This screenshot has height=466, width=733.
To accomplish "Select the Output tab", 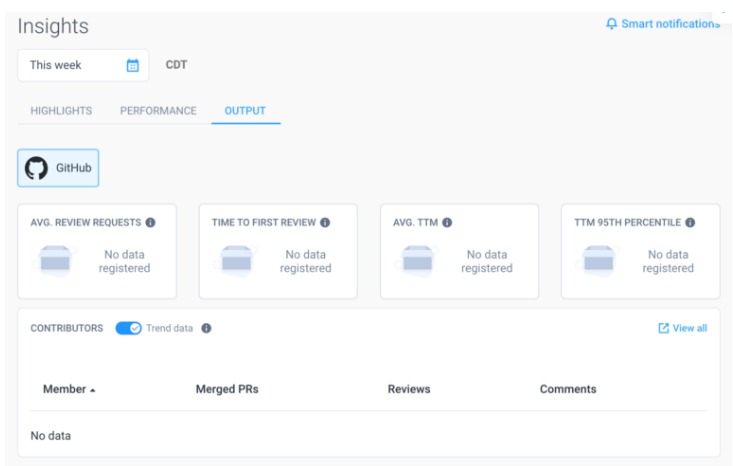I will (245, 111).
